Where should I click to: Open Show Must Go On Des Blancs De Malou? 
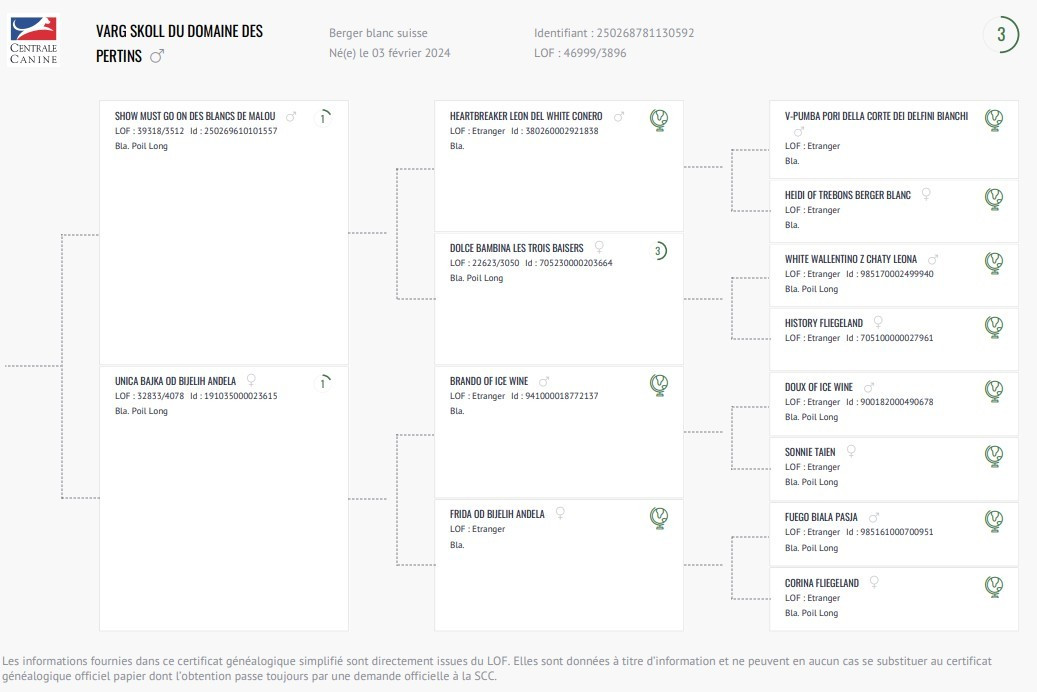click(x=195, y=116)
